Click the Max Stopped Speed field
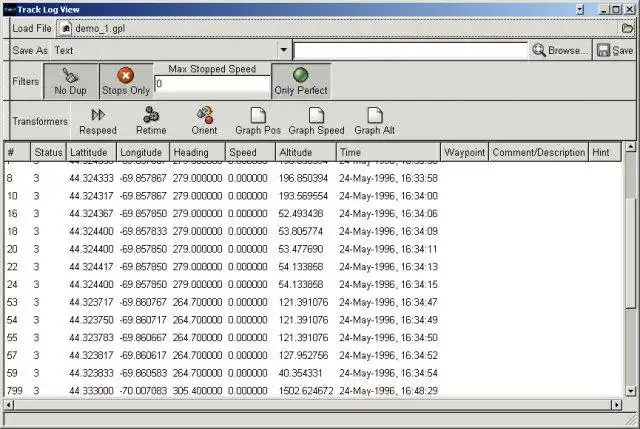640x429 pixels. [212, 84]
